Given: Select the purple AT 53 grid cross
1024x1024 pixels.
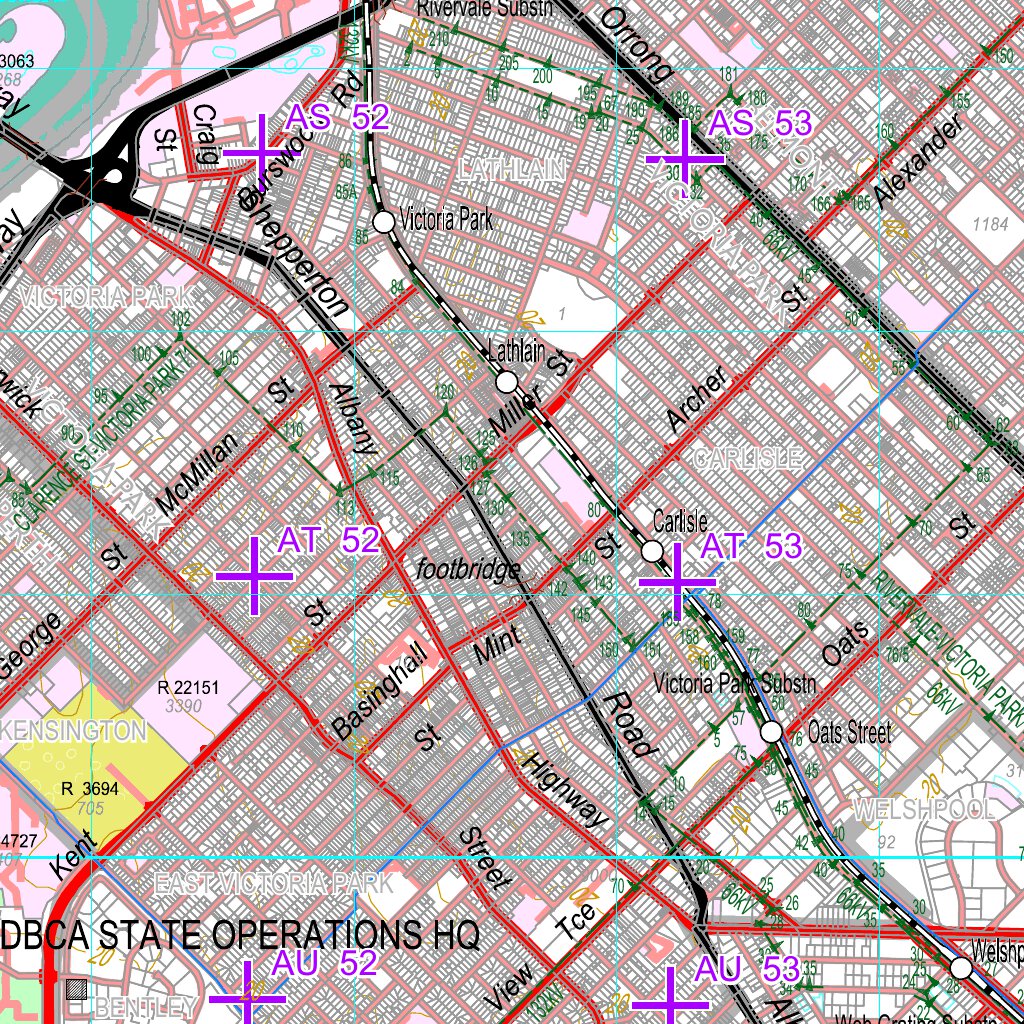Looking at the screenshot, I should point(678,581).
